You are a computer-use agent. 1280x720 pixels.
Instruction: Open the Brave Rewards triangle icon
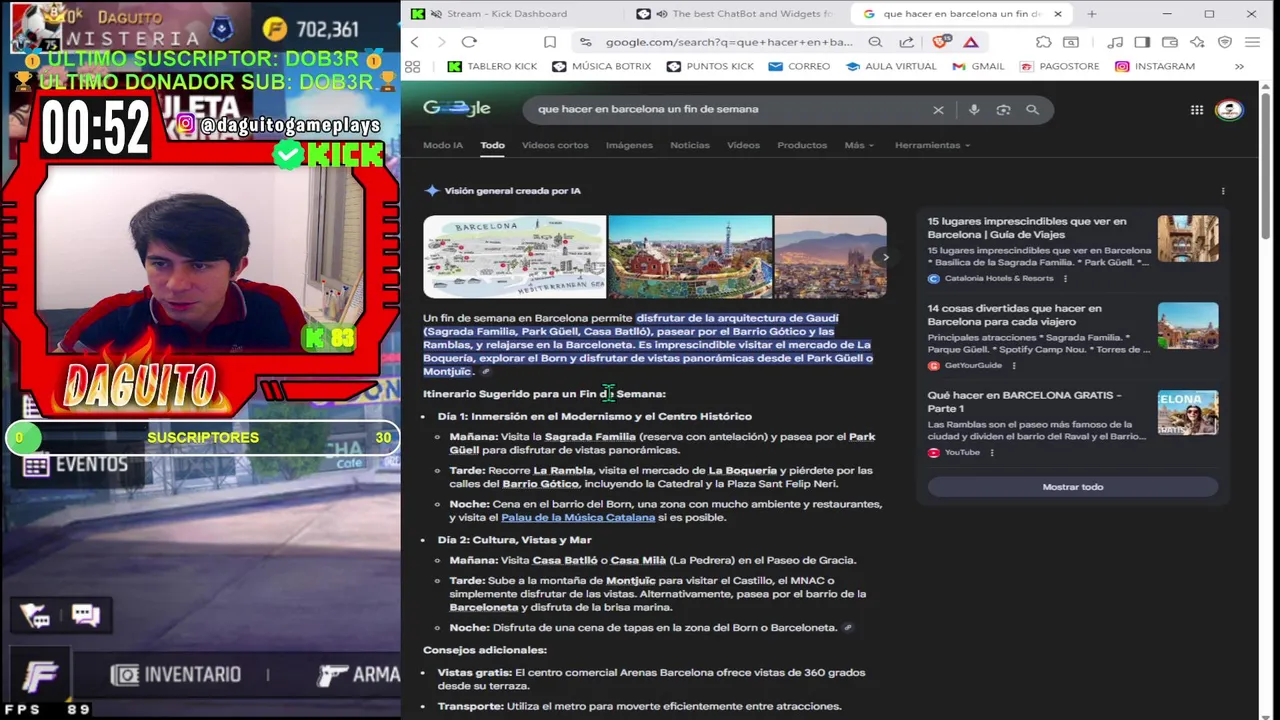coord(970,42)
